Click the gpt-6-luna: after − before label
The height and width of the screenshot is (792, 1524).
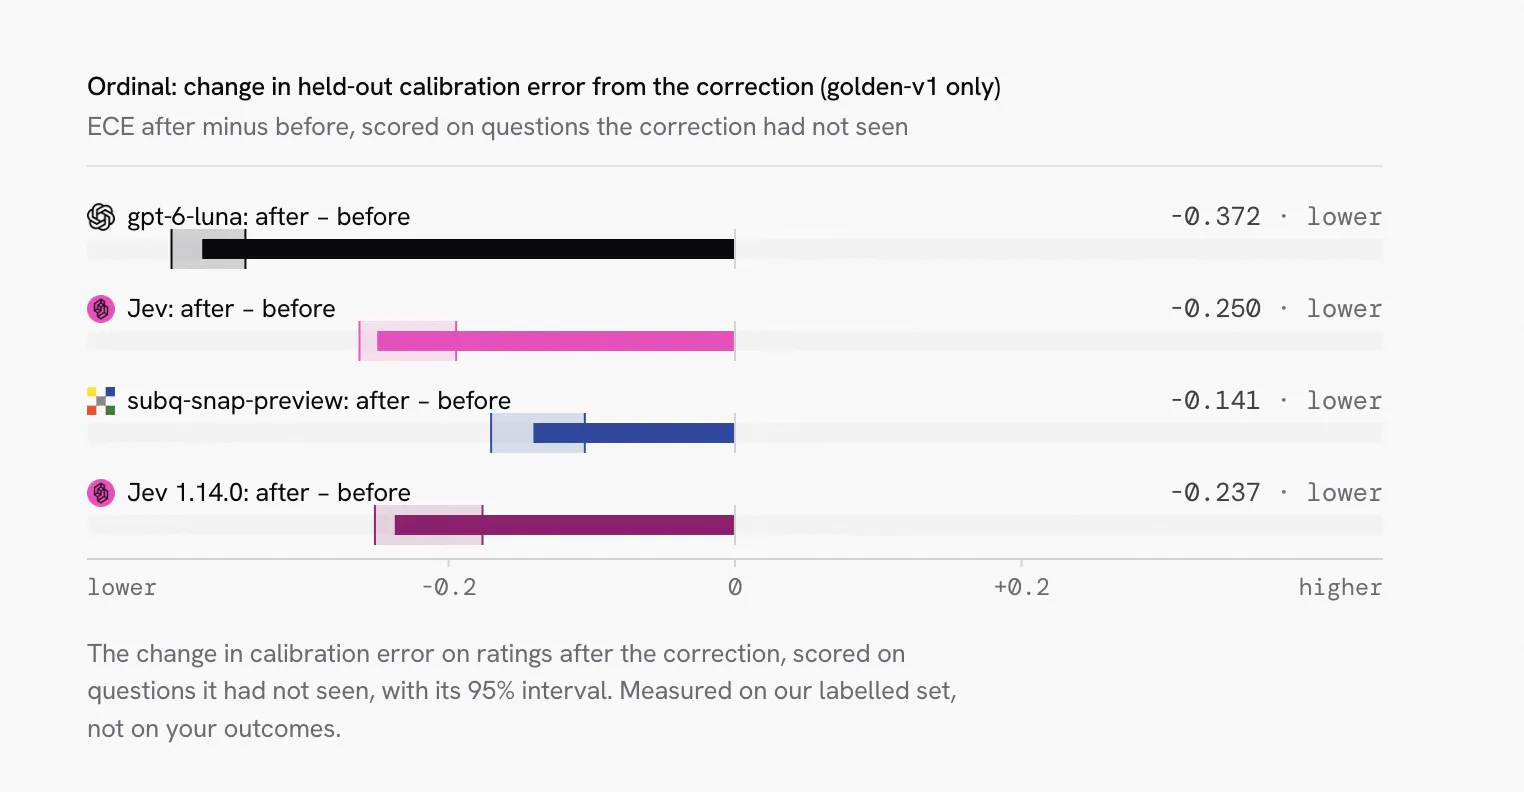[269, 217]
